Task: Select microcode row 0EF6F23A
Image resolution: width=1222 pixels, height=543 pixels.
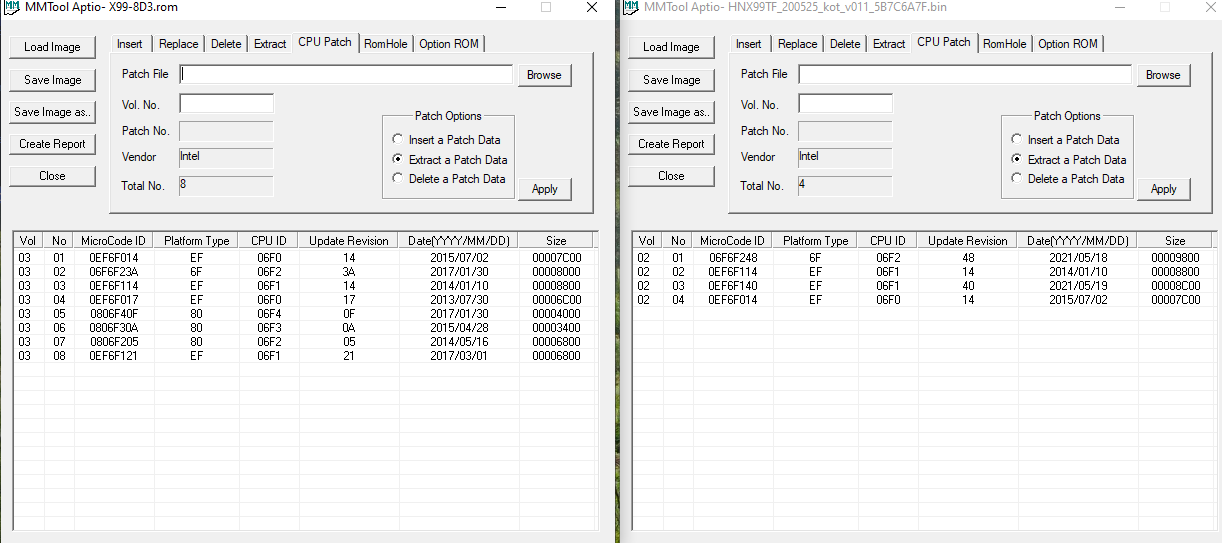Action: [x=305, y=272]
